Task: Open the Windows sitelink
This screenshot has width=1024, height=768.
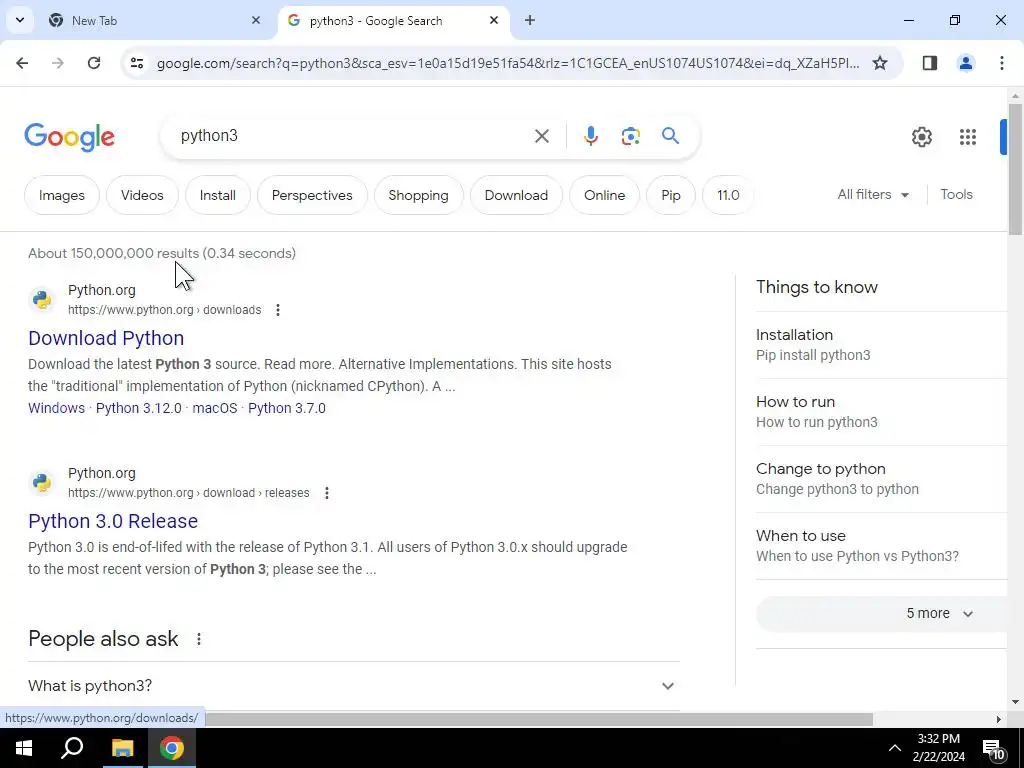Action: 56,408
